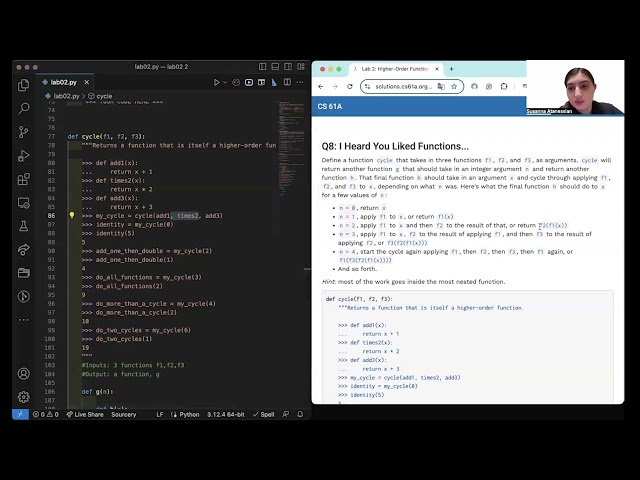640x480 pixels.
Task: Select the lab02.py editor tab
Action: 64,82
